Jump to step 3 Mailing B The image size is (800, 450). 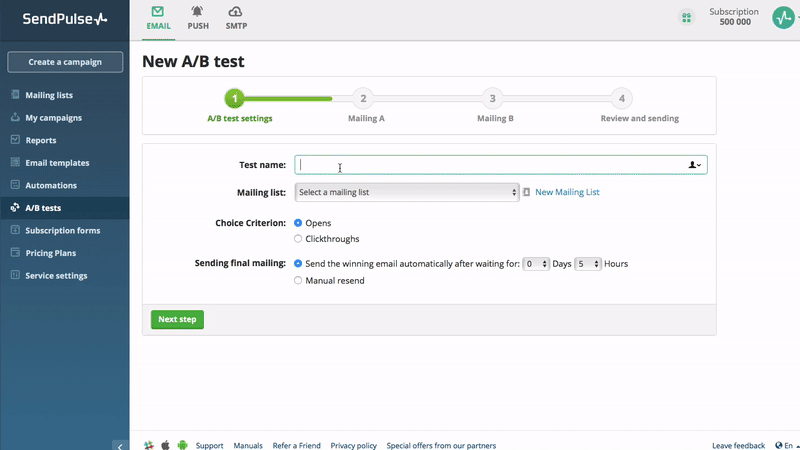tap(492, 98)
